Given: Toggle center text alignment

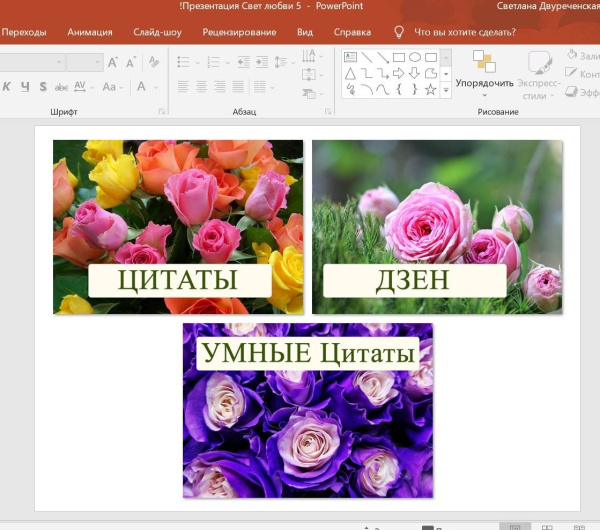Looking at the screenshot, I should [x=202, y=87].
